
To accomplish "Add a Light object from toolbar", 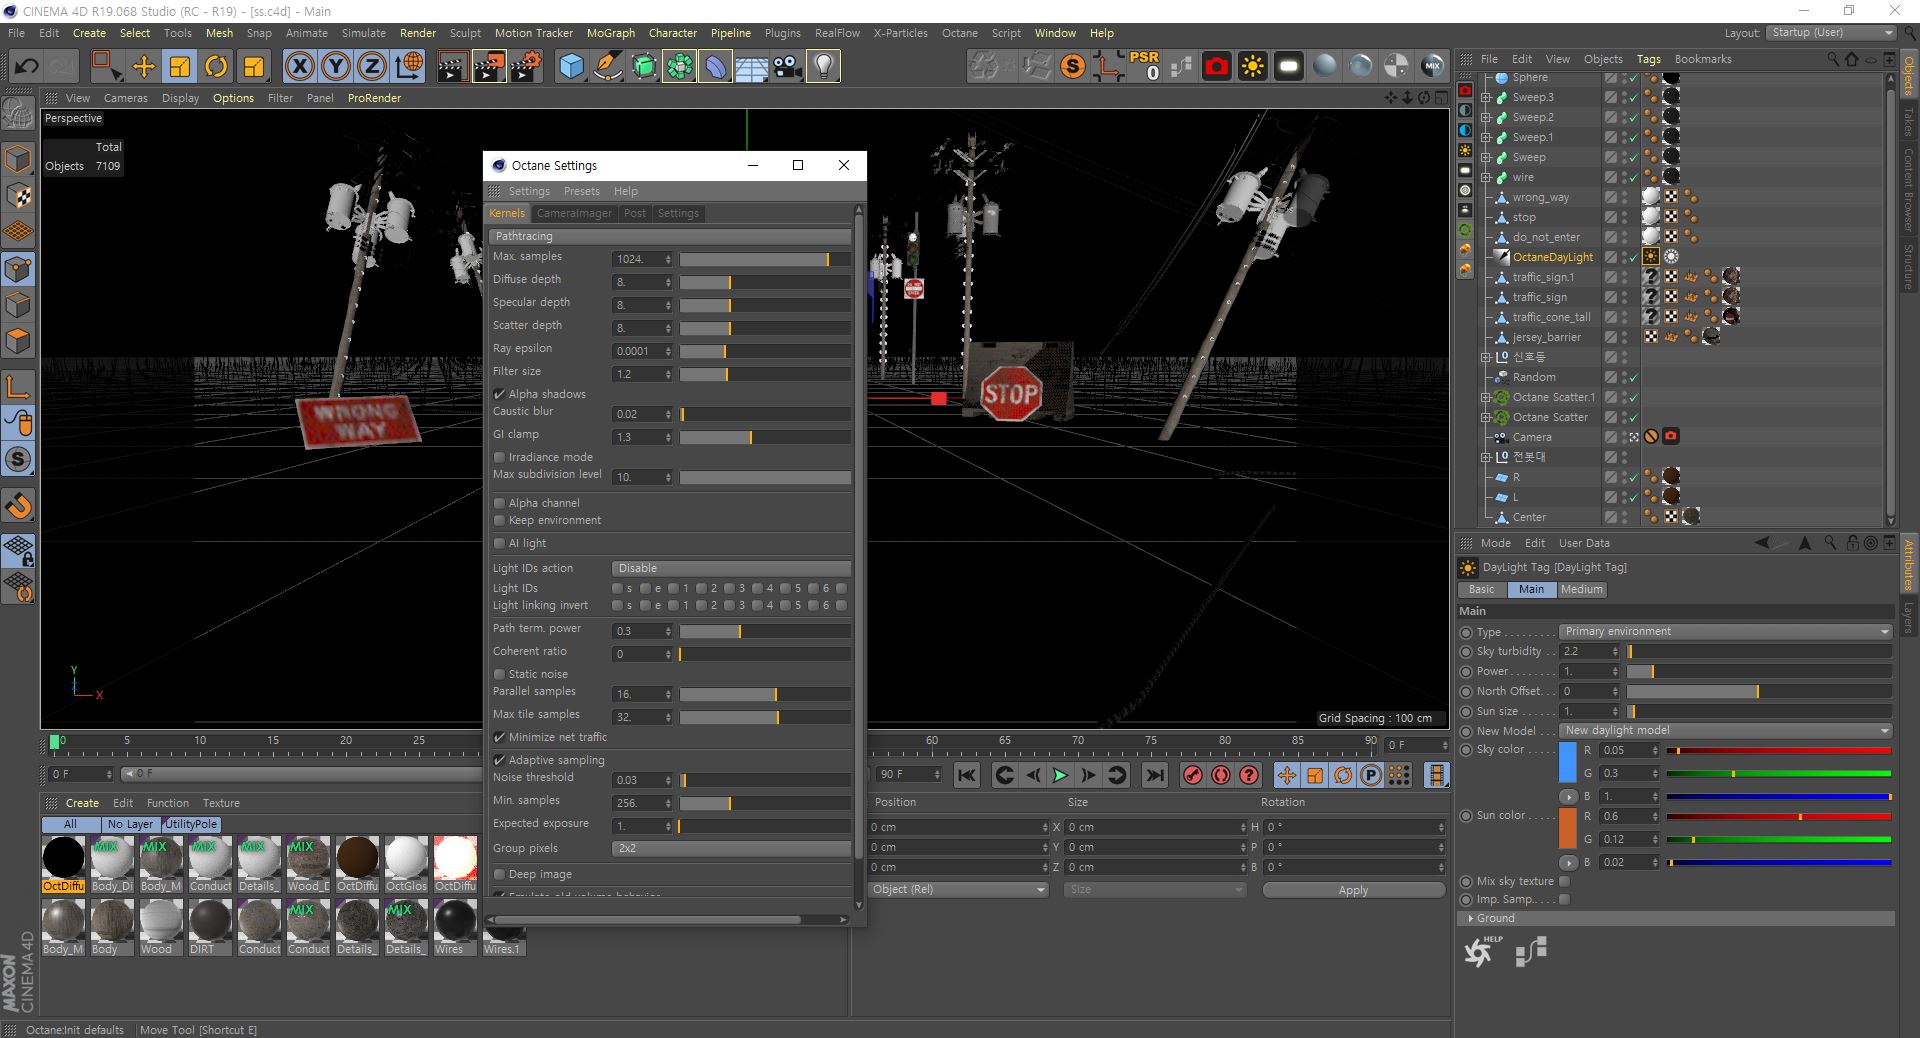I will [x=823, y=67].
